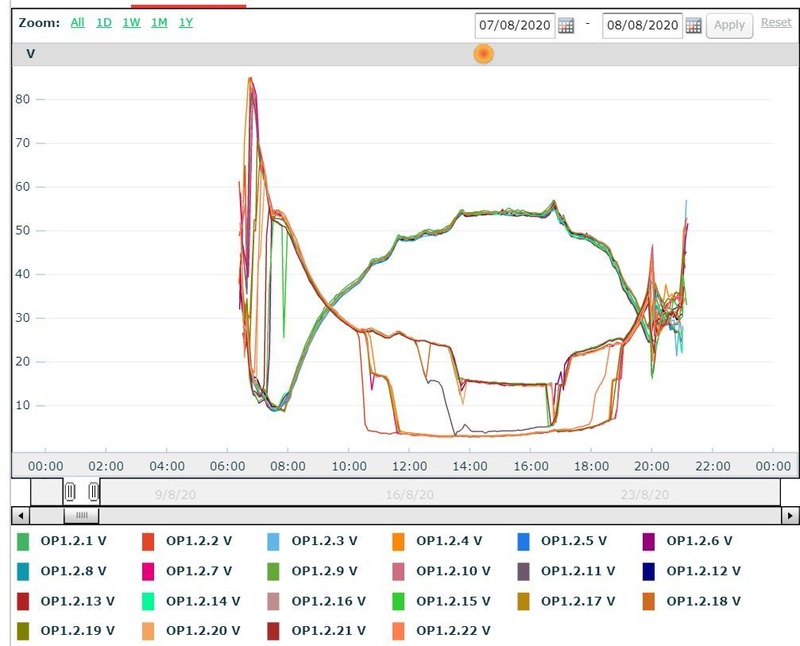Zoom to 1D range

point(104,22)
